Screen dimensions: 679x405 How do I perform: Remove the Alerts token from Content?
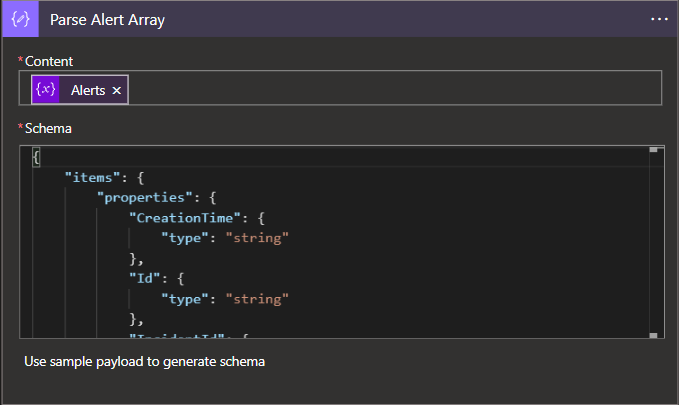coord(117,90)
